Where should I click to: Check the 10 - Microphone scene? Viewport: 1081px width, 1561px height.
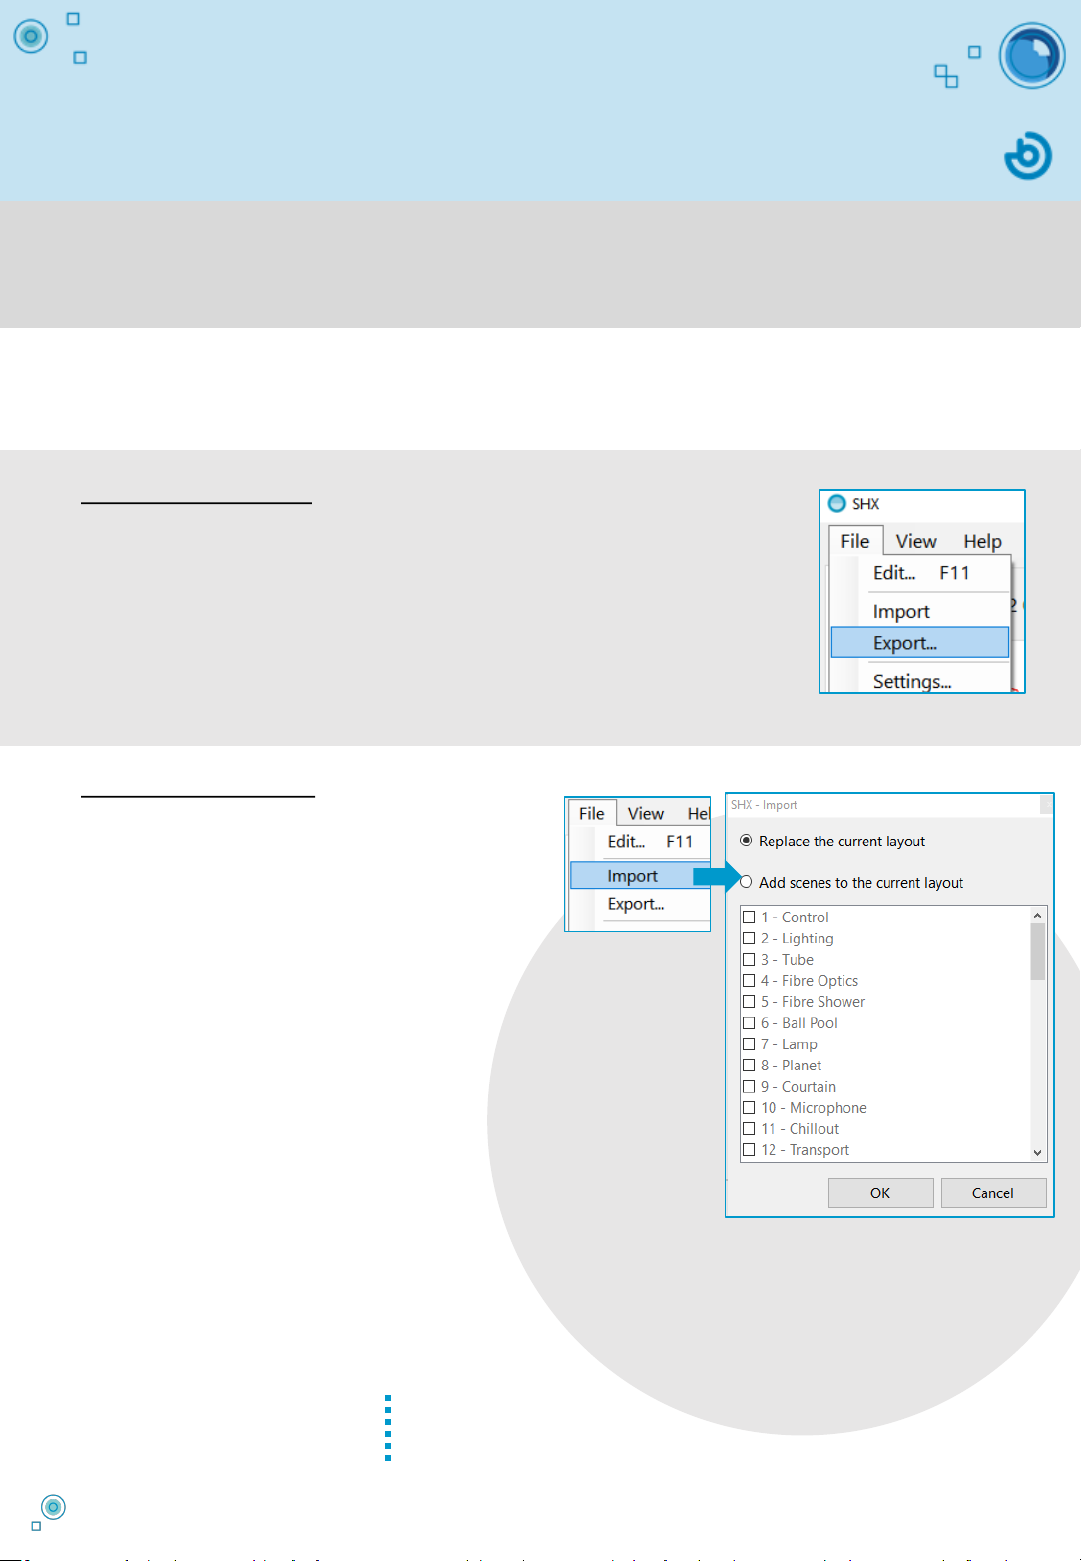749,1108
